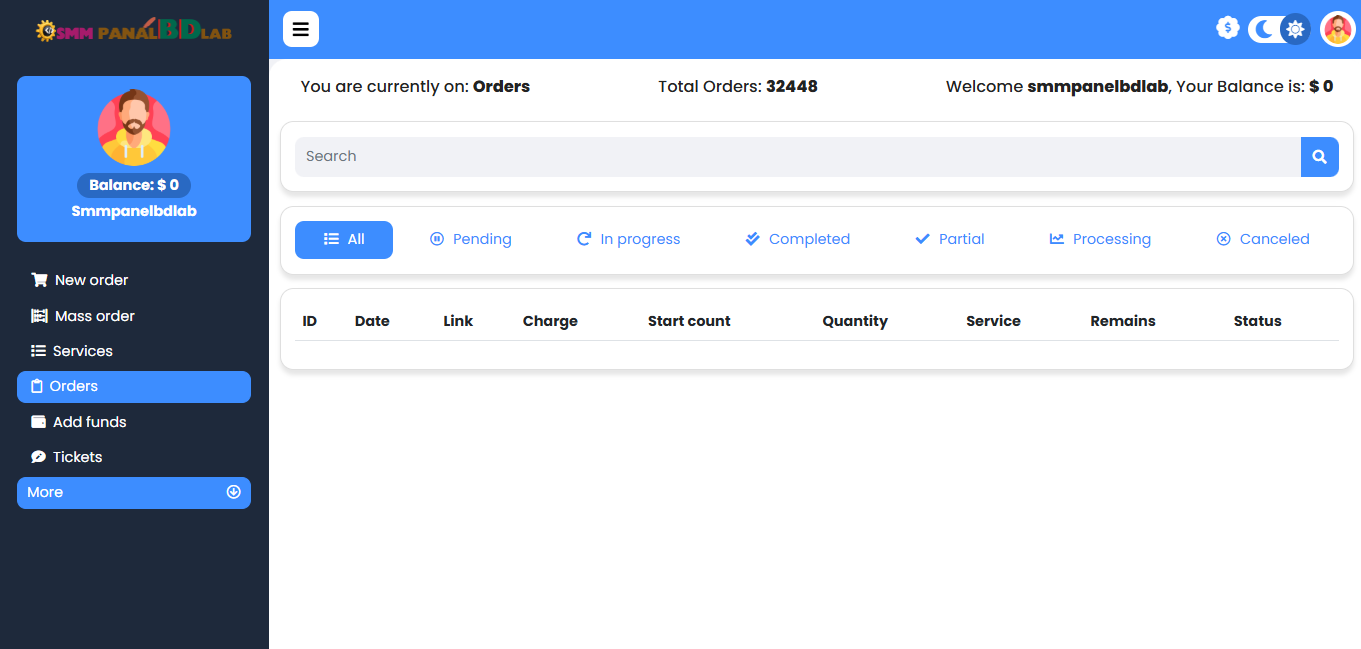Image resolution: width=1361 pixels, height=649 pixels.
Task: Click the SMM Panel BD Lab logo
Action: coord(133,30)
